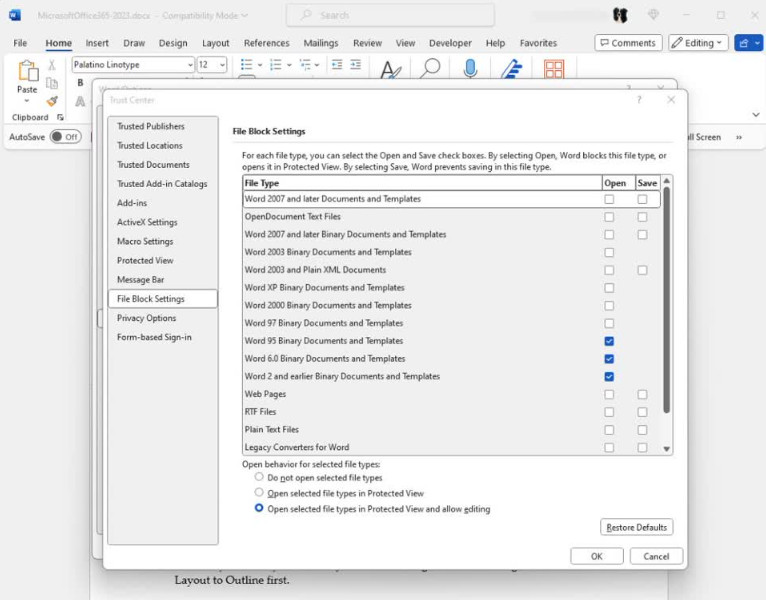Image resolution: width=766 pixels, height=600 pixels.
Task: Click the Add-ins grid icon
Action: [x=554, y=69]
